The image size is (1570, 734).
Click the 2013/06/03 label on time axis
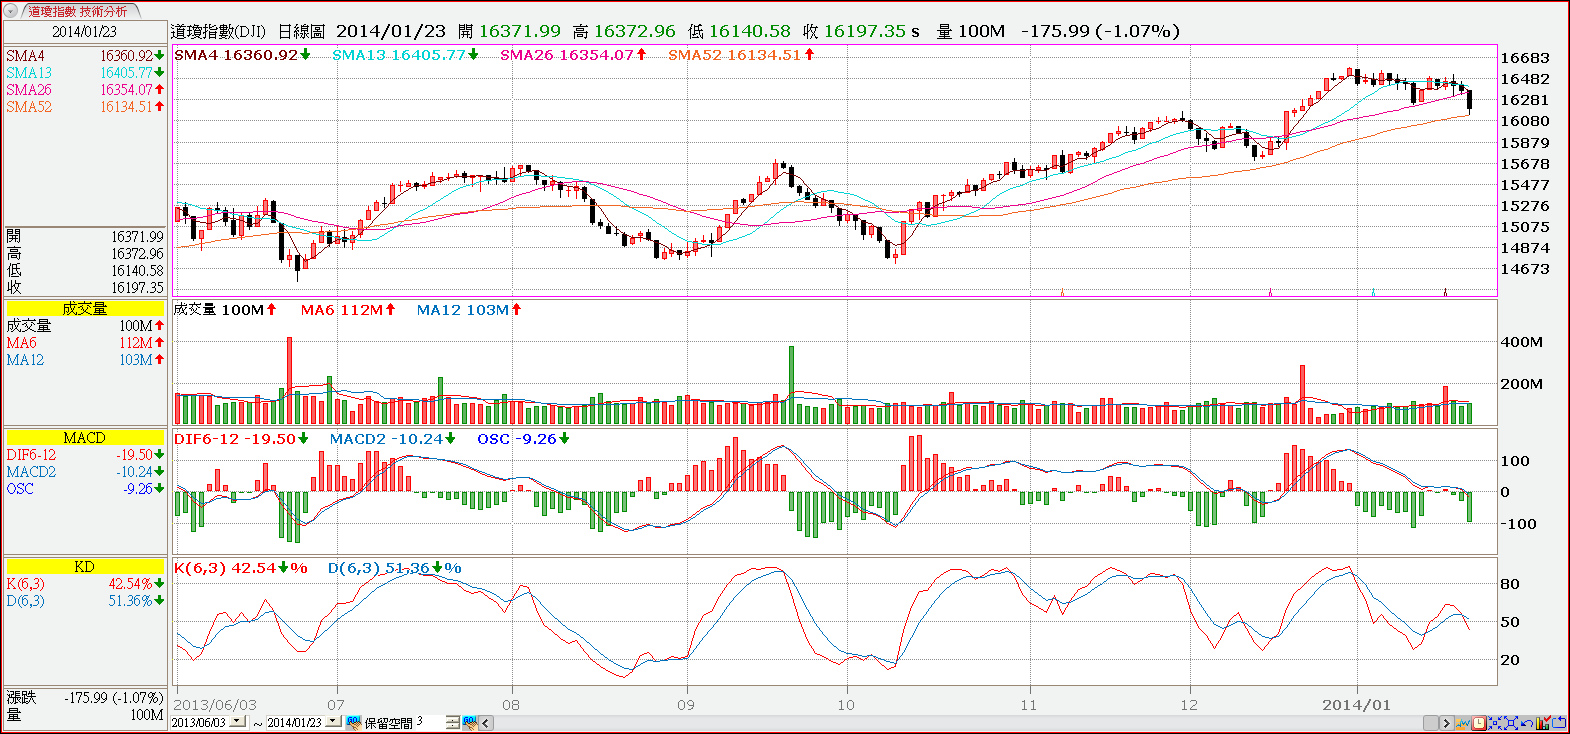(x=215, y=705)
